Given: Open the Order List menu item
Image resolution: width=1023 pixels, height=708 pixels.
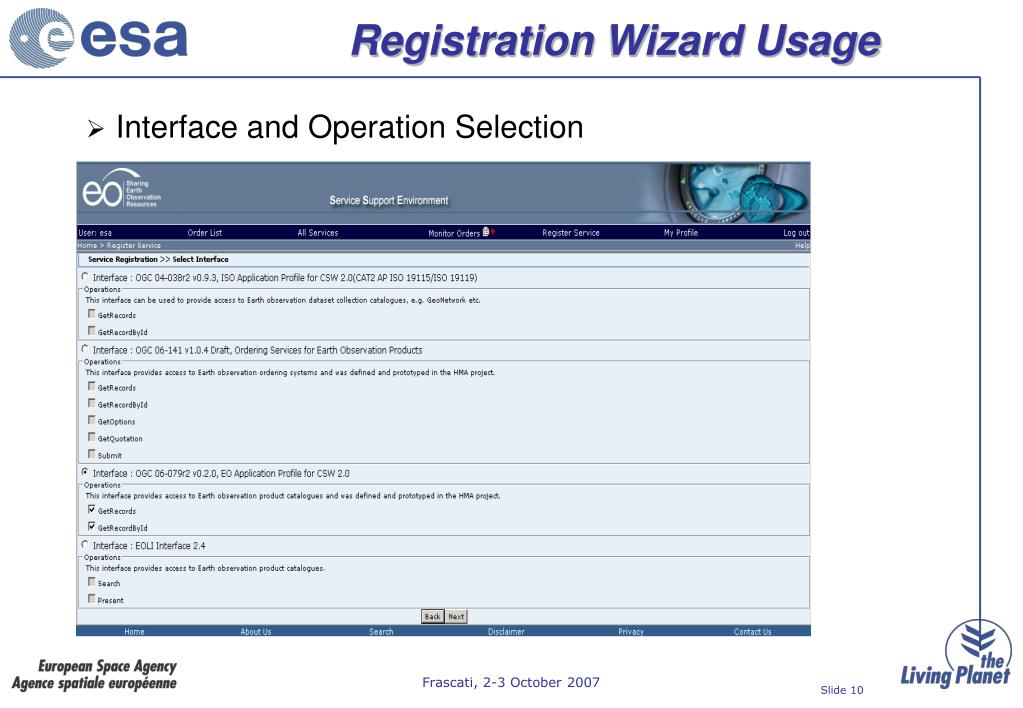Looking at the screenshot, I should 205,233.
